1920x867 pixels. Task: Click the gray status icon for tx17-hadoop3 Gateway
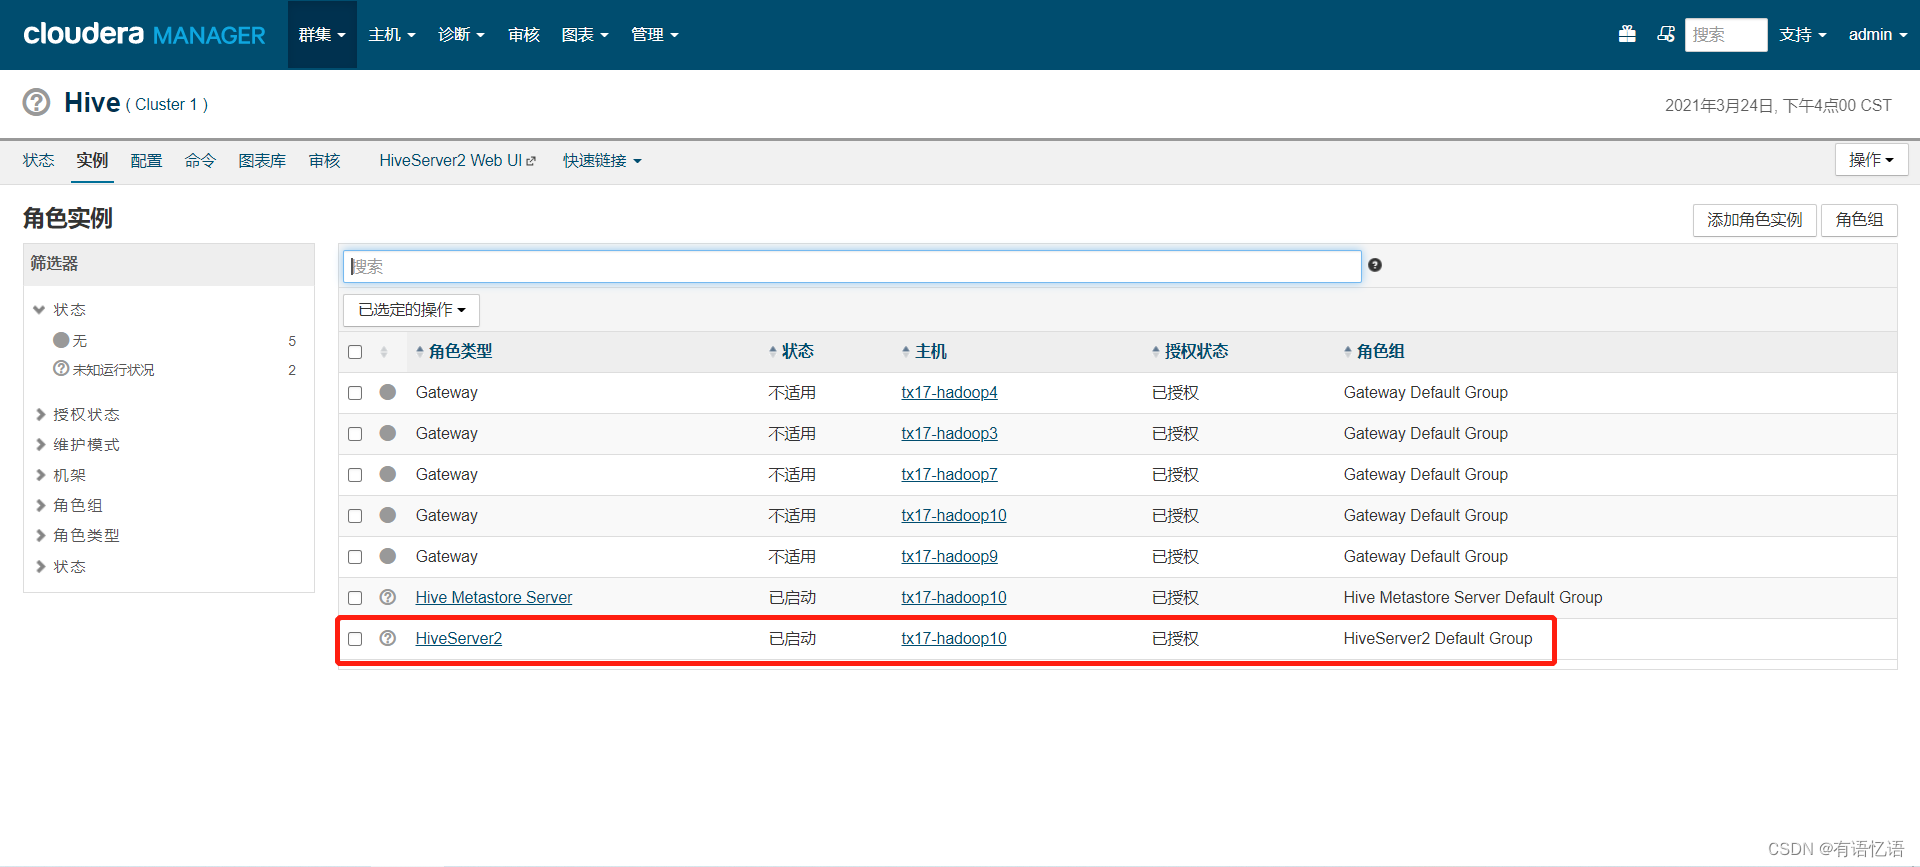coord(388,433)
